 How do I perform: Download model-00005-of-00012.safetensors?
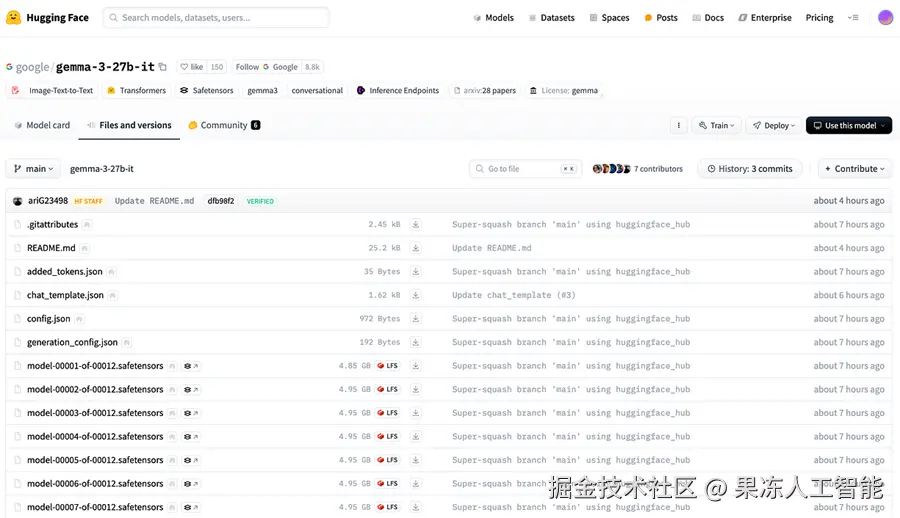coord(416,460)
